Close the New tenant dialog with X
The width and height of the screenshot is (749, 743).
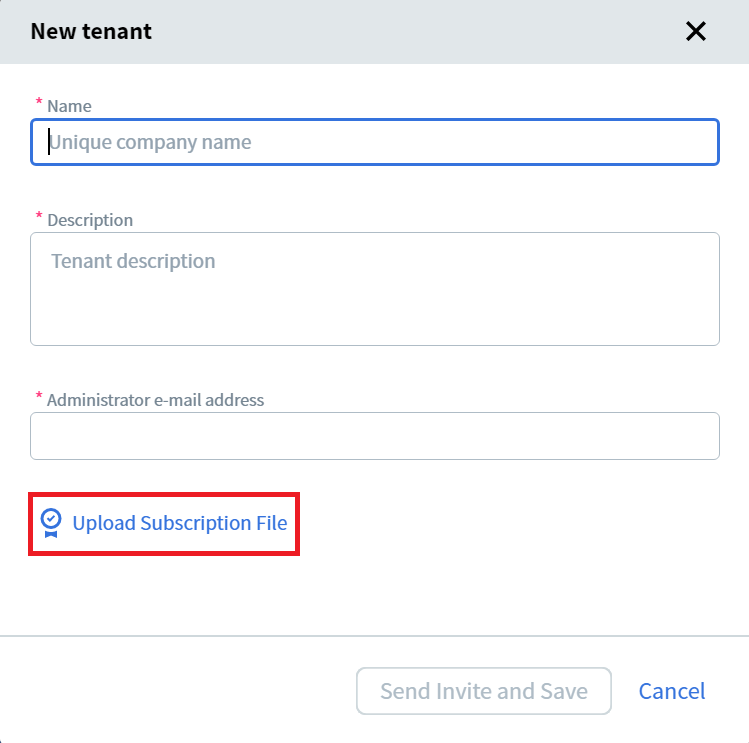(x=696, y=31)
